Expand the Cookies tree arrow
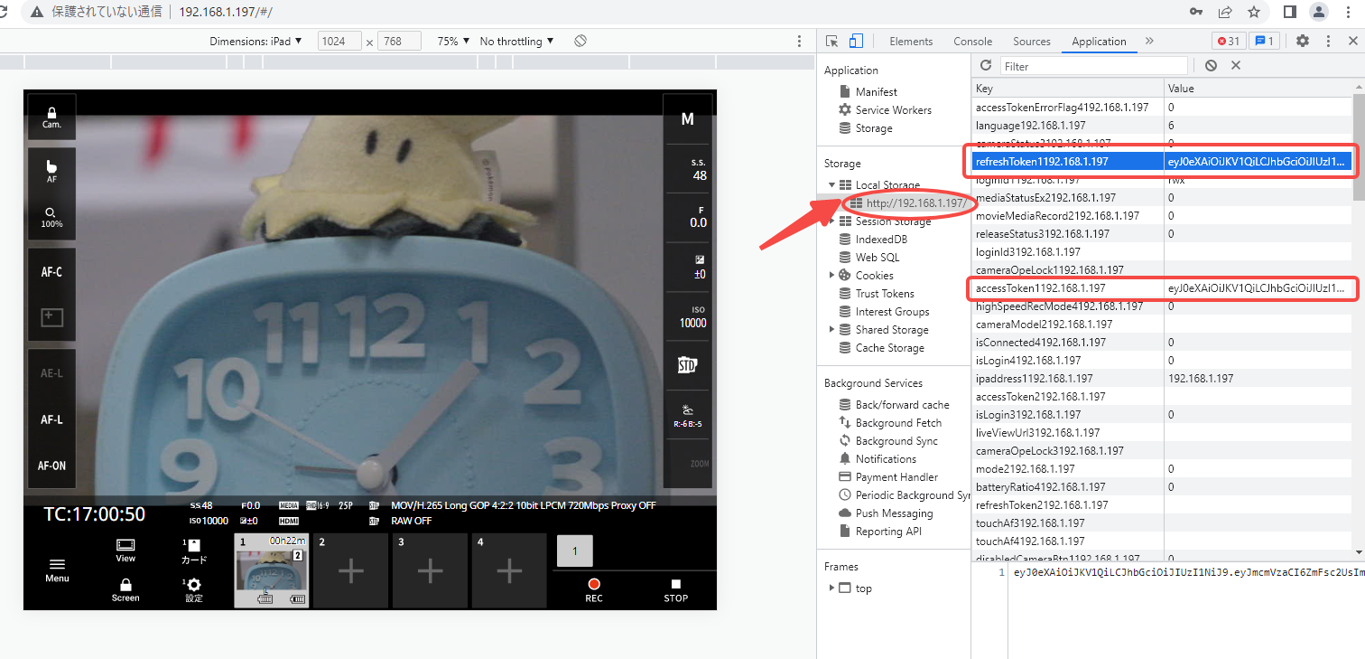The image size is (1365, 659). 832,275
